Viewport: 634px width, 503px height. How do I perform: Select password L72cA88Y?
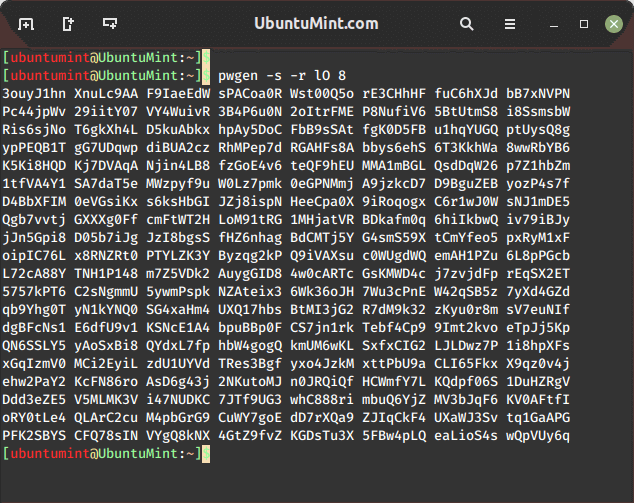point(34,274)
